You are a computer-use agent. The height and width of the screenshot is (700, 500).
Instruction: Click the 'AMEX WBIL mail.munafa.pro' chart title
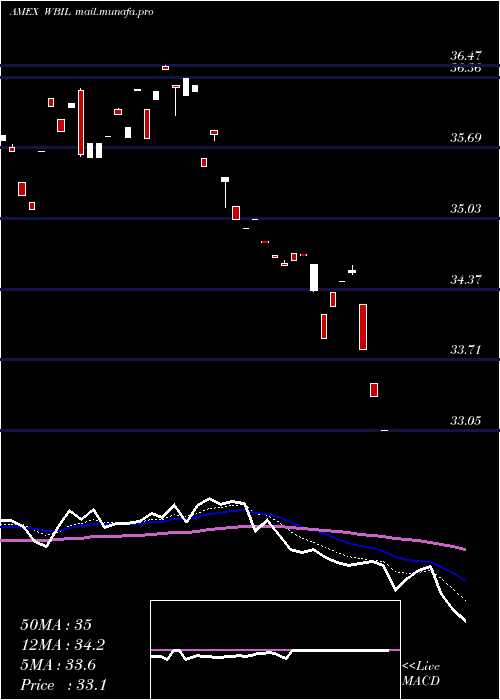[x=82, y=12]
